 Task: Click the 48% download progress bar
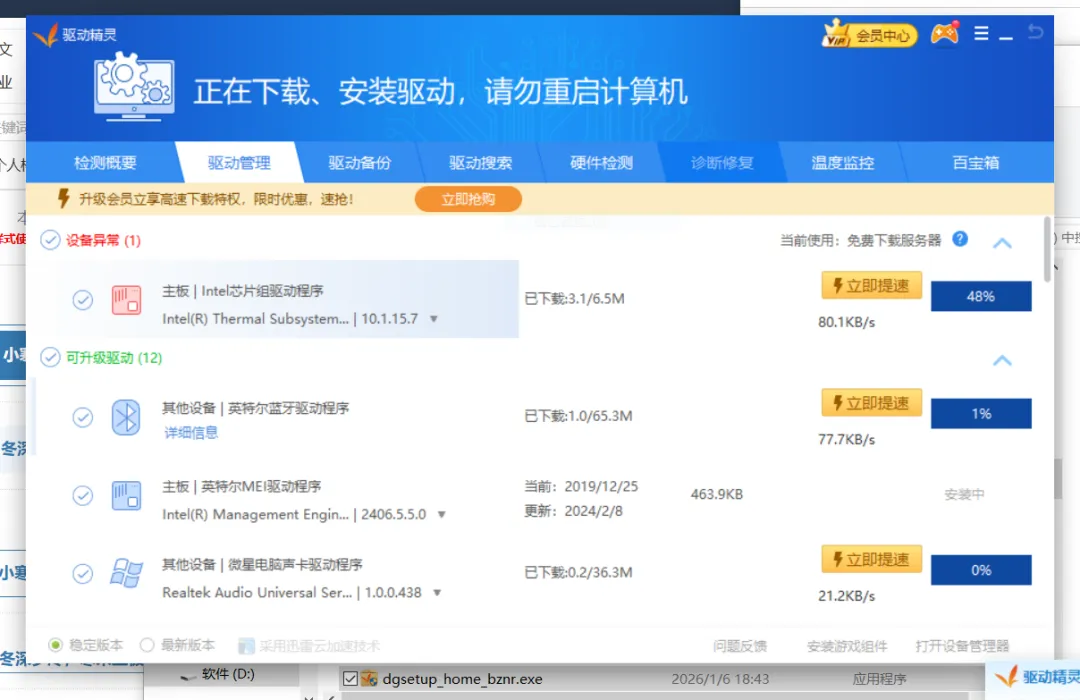pos(981,296)
